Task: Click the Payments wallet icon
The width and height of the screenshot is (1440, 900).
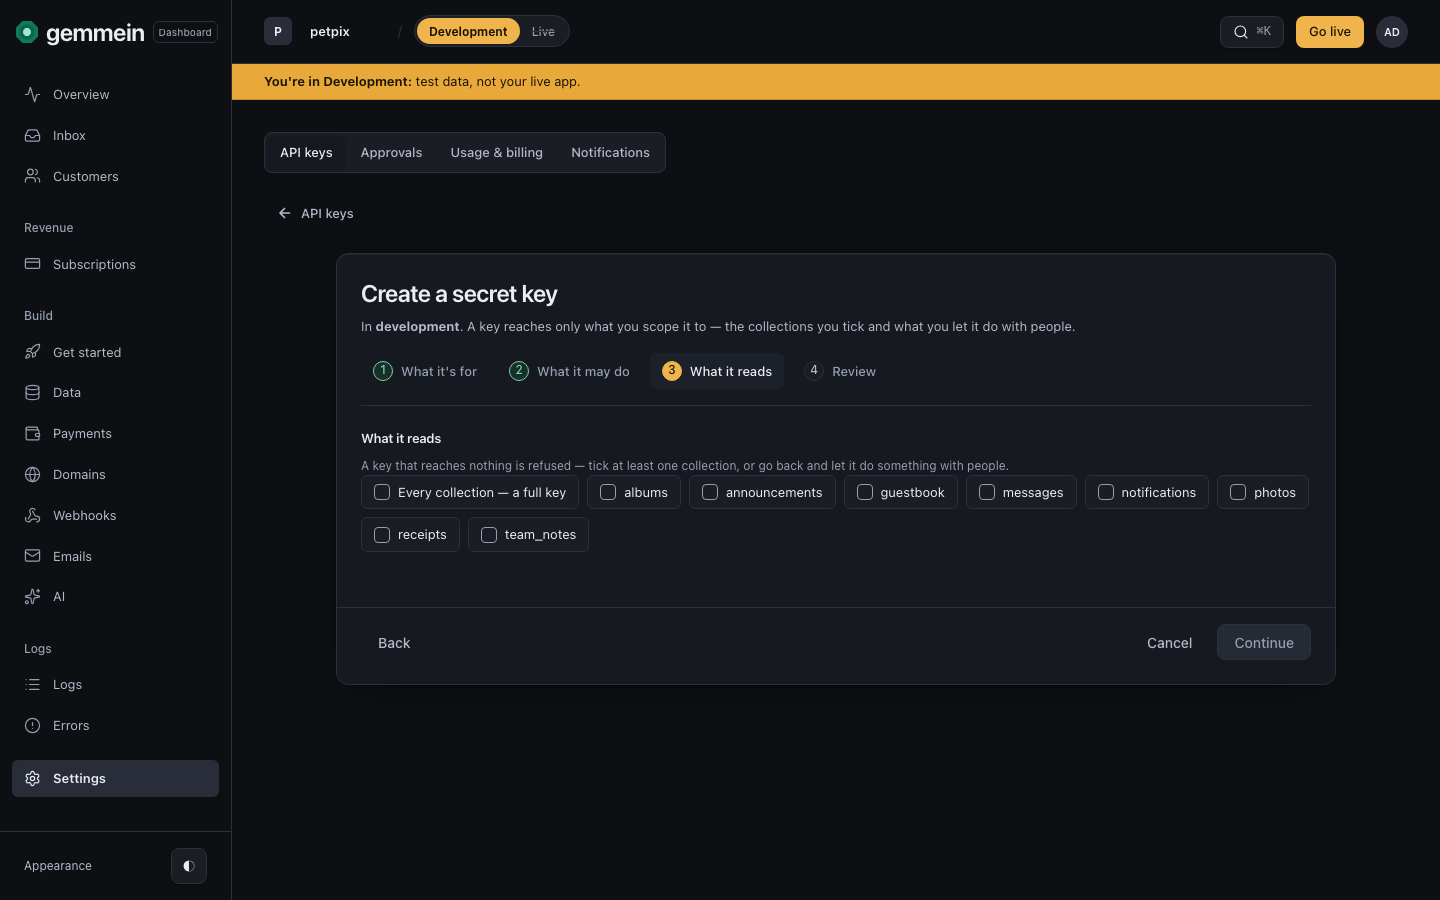Action: (33, 433)
